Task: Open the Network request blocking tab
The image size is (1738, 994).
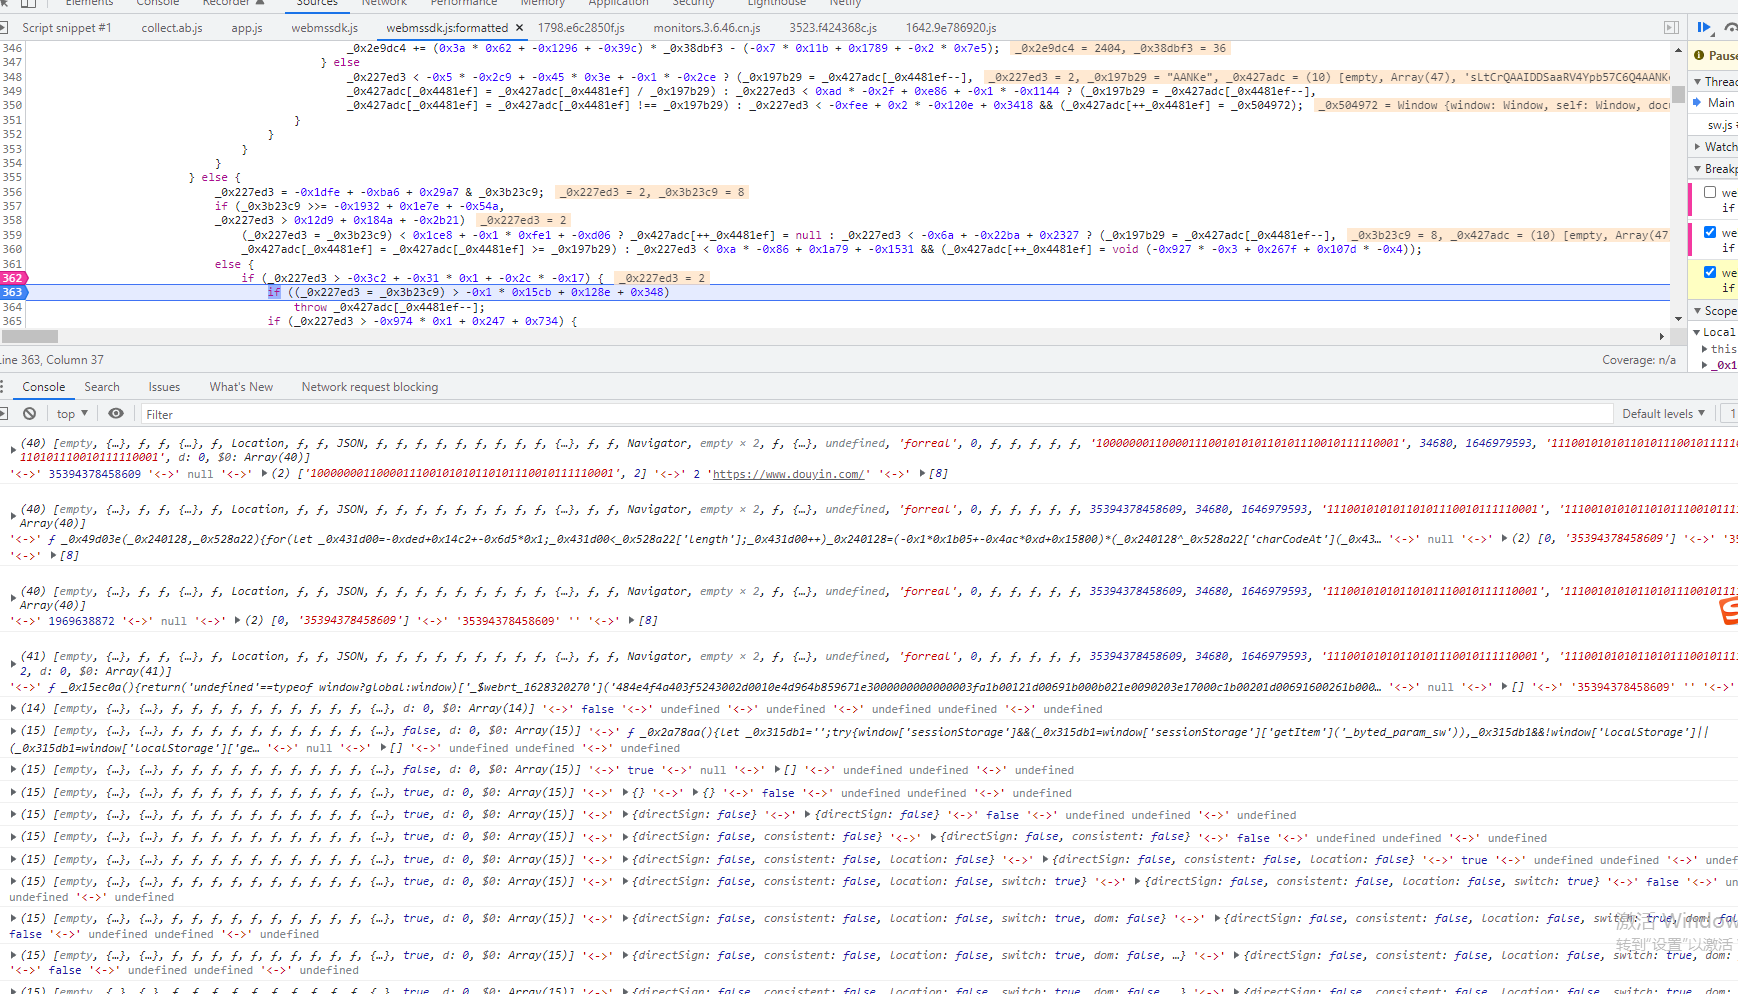Action: pos(370,387)
